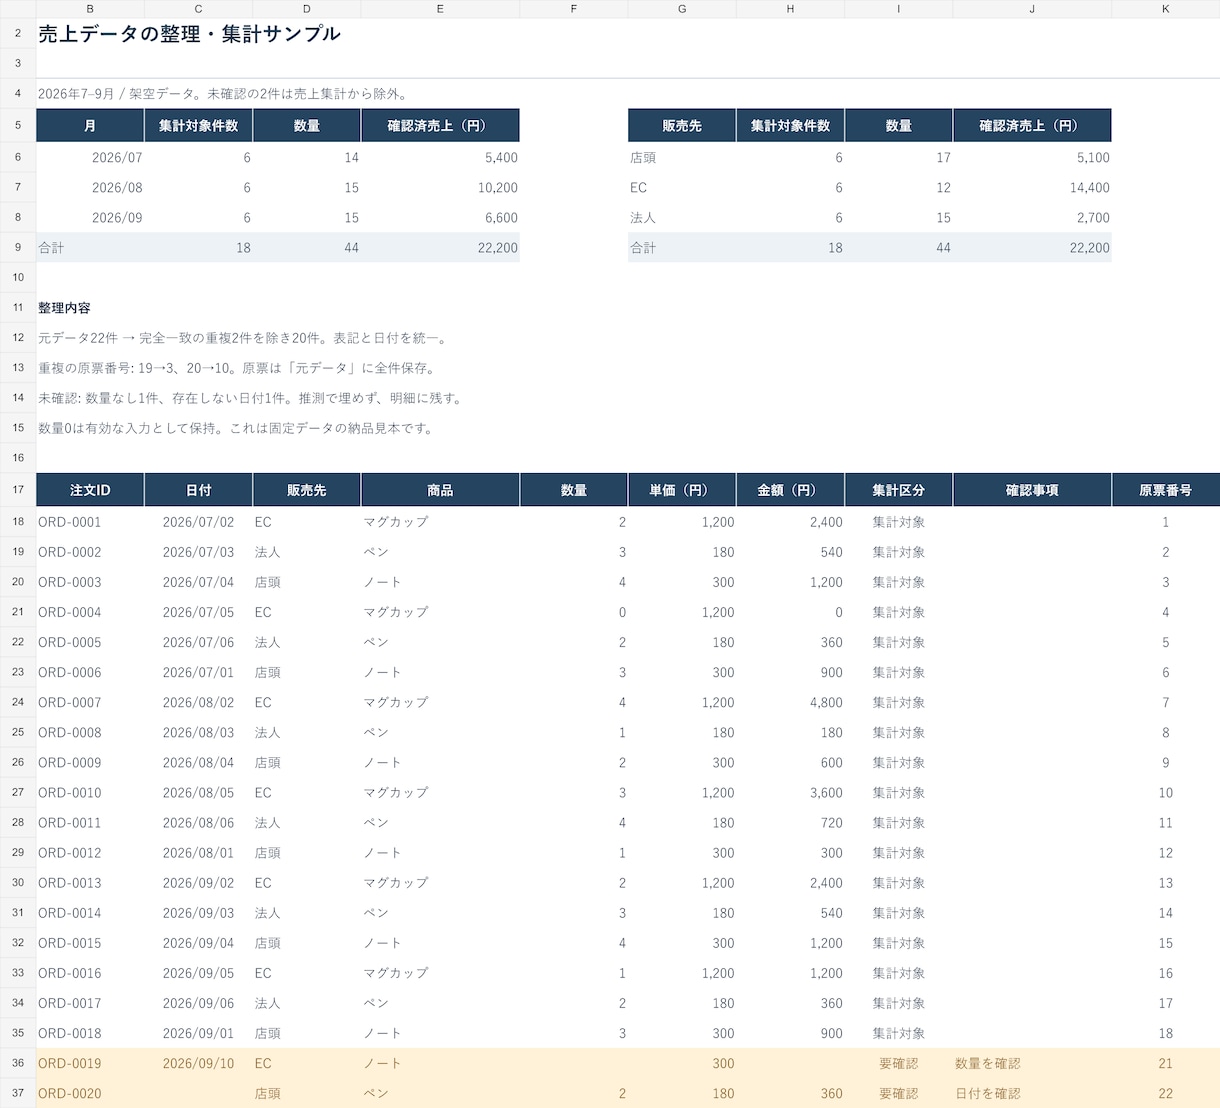Select the 確認事項 header cell
Image resolution: width=1220 pixels, height=1108 pixels.
point(1032,490)
